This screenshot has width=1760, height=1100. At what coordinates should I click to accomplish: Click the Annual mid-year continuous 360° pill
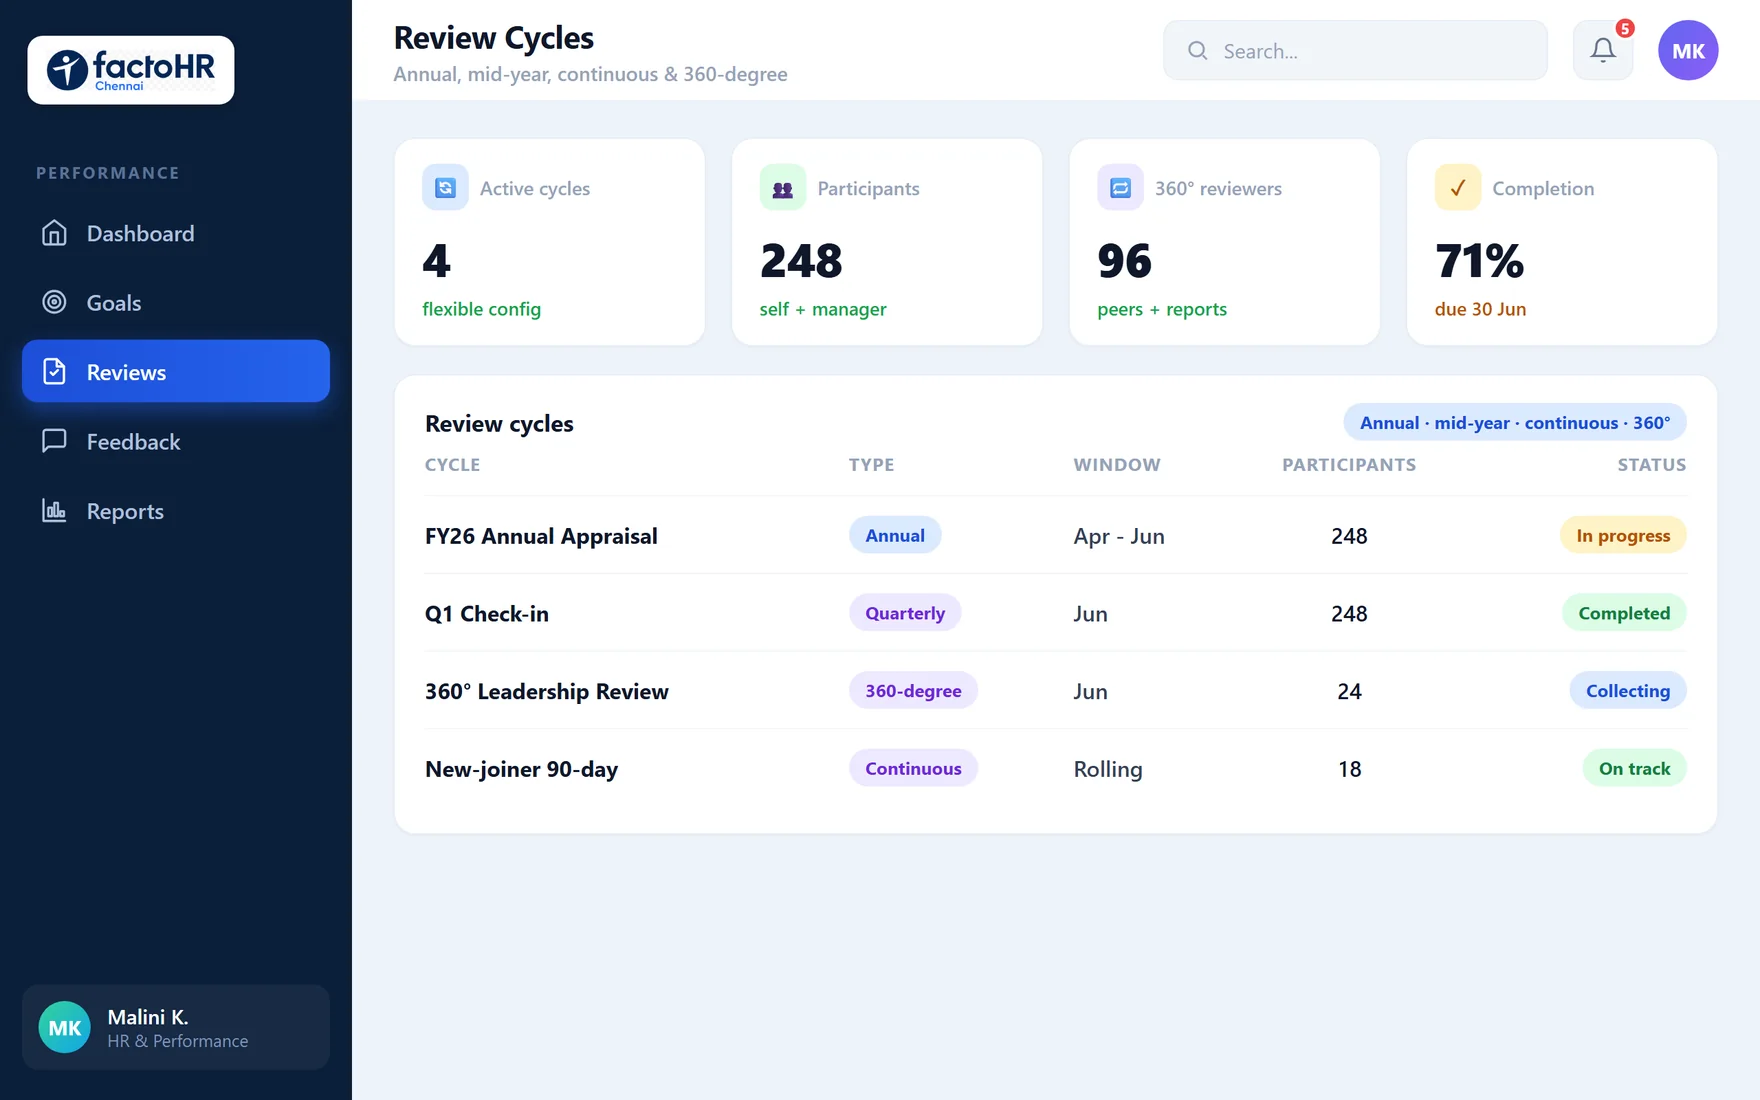(1514, 422)
